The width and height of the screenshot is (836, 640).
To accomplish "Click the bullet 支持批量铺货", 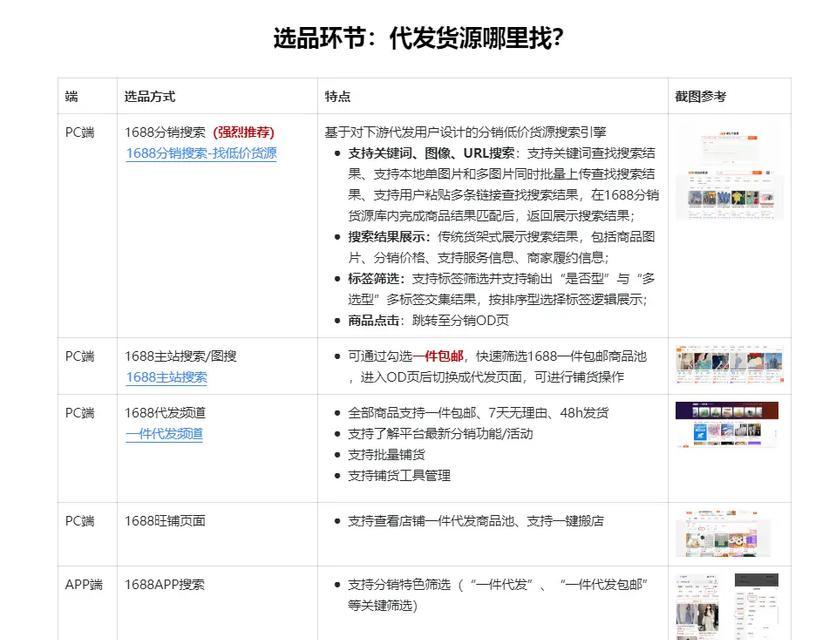I will click(x=387, y=455).
